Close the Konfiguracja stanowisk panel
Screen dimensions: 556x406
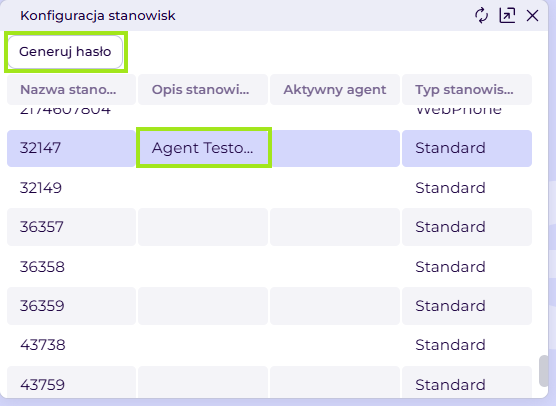[x=532, y=16]
